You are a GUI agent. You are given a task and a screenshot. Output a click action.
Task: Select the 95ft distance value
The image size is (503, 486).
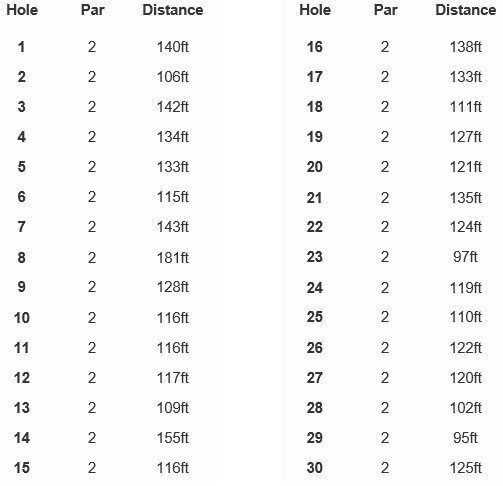click(x=465, y=438)
